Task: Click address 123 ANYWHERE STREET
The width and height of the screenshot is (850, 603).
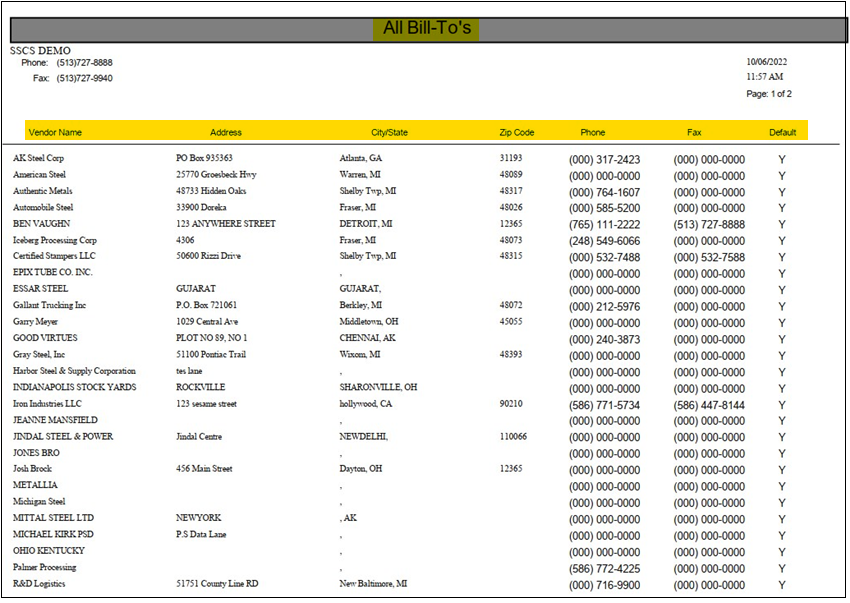Action: [226, 223]
